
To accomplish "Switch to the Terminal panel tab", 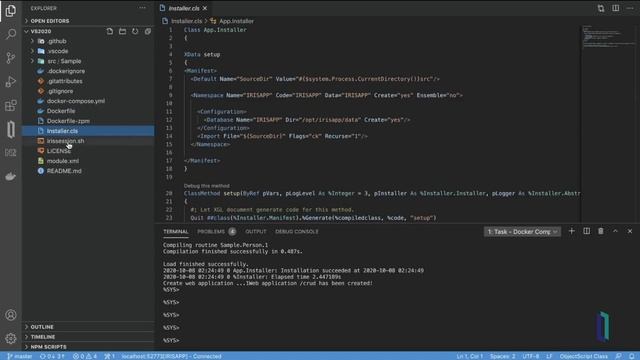I will click(176, 231).
